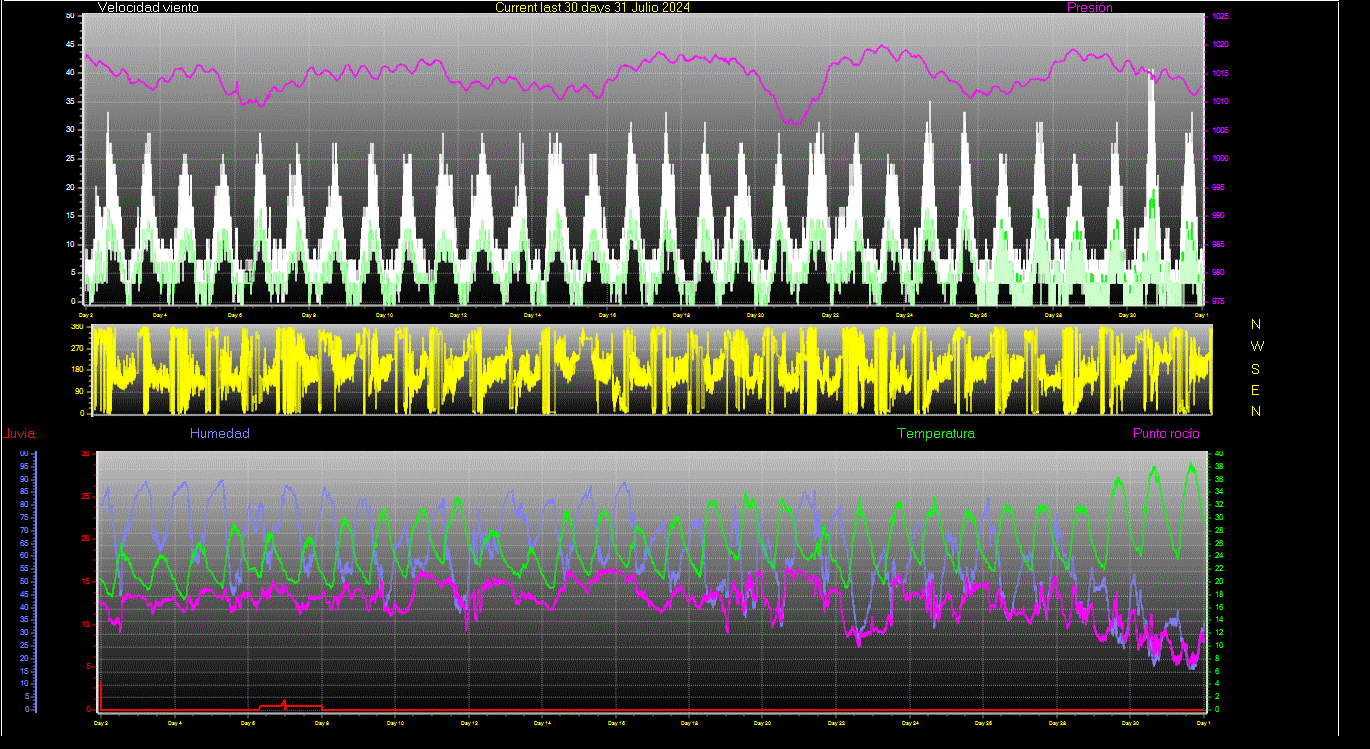Image resolution: width=1370 pixels, height=749 pixels.
Task: Click the 995 value on pressure axis
Action: (1218, 187)
